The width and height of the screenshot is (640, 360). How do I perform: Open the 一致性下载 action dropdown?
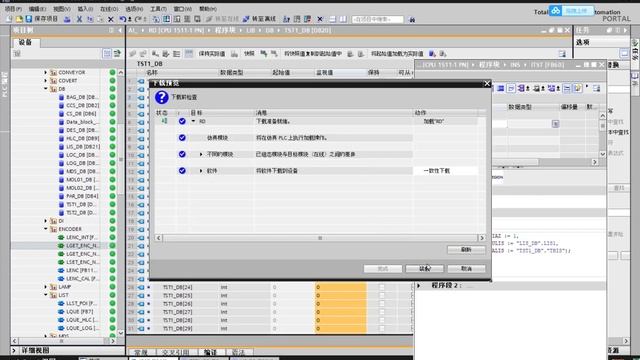click(x=445, y=171)
